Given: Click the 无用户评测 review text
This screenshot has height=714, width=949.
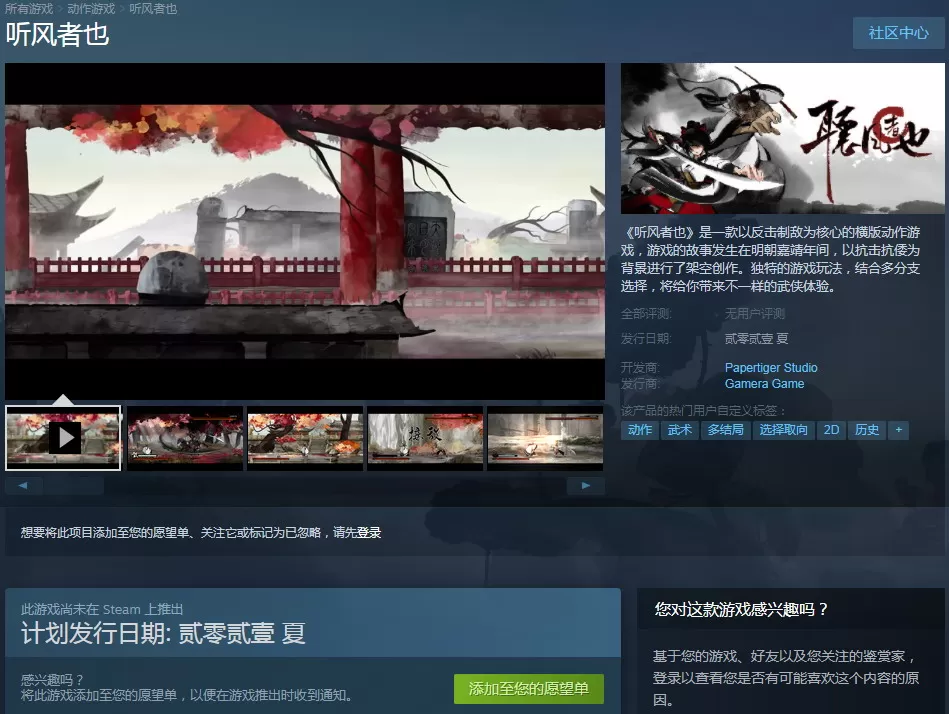Looking at the screenshot, I should (755, 313).
